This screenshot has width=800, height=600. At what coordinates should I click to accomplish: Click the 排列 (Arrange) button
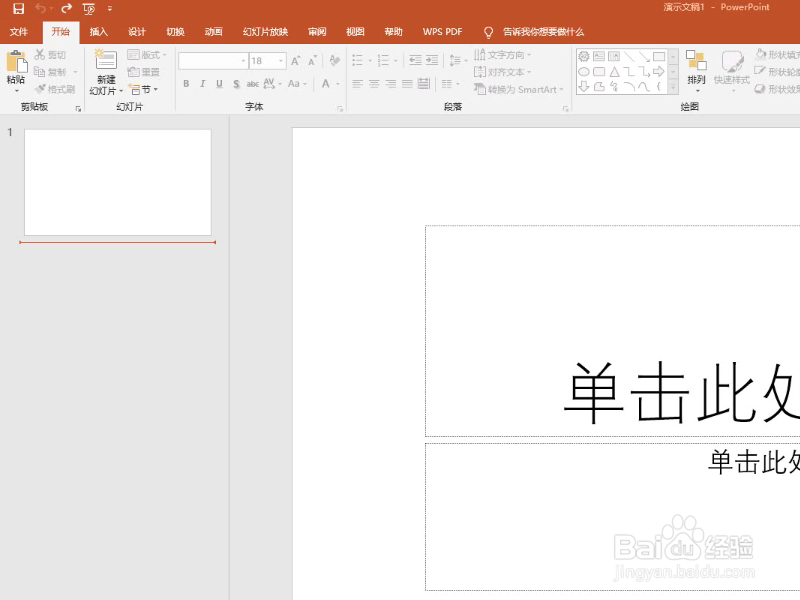(696, 70)
